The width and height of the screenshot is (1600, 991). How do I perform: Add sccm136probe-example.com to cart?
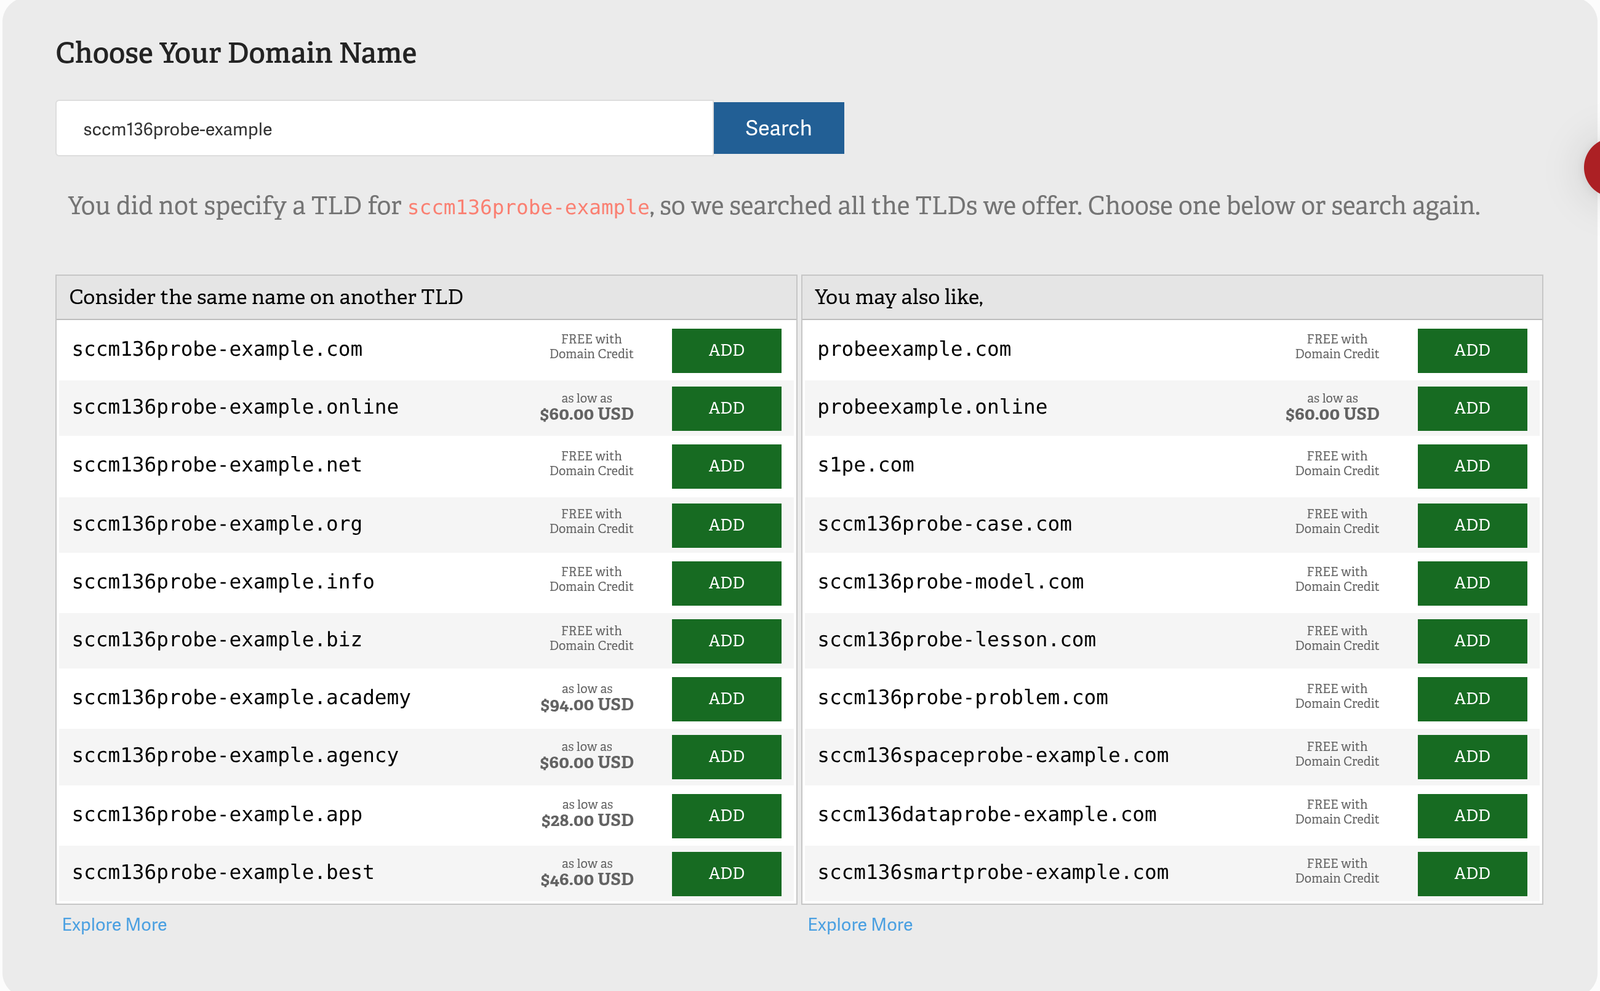[726, 350]
